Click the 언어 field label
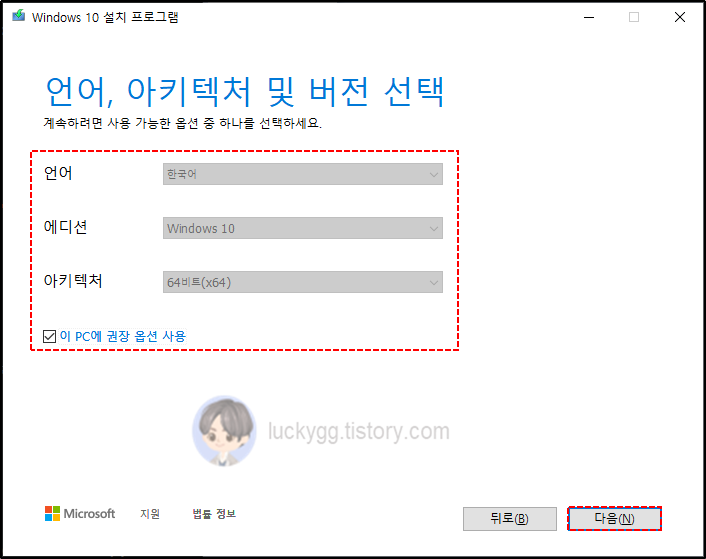This screenshot has width=706, height=559. tap(58, 173)
